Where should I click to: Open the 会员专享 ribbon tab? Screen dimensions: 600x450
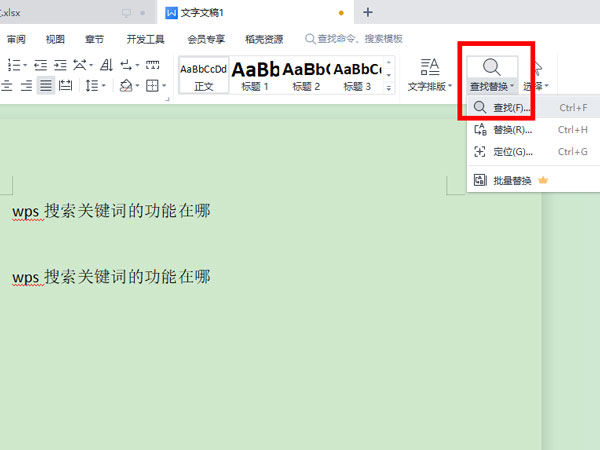click(x=206, y=39)
